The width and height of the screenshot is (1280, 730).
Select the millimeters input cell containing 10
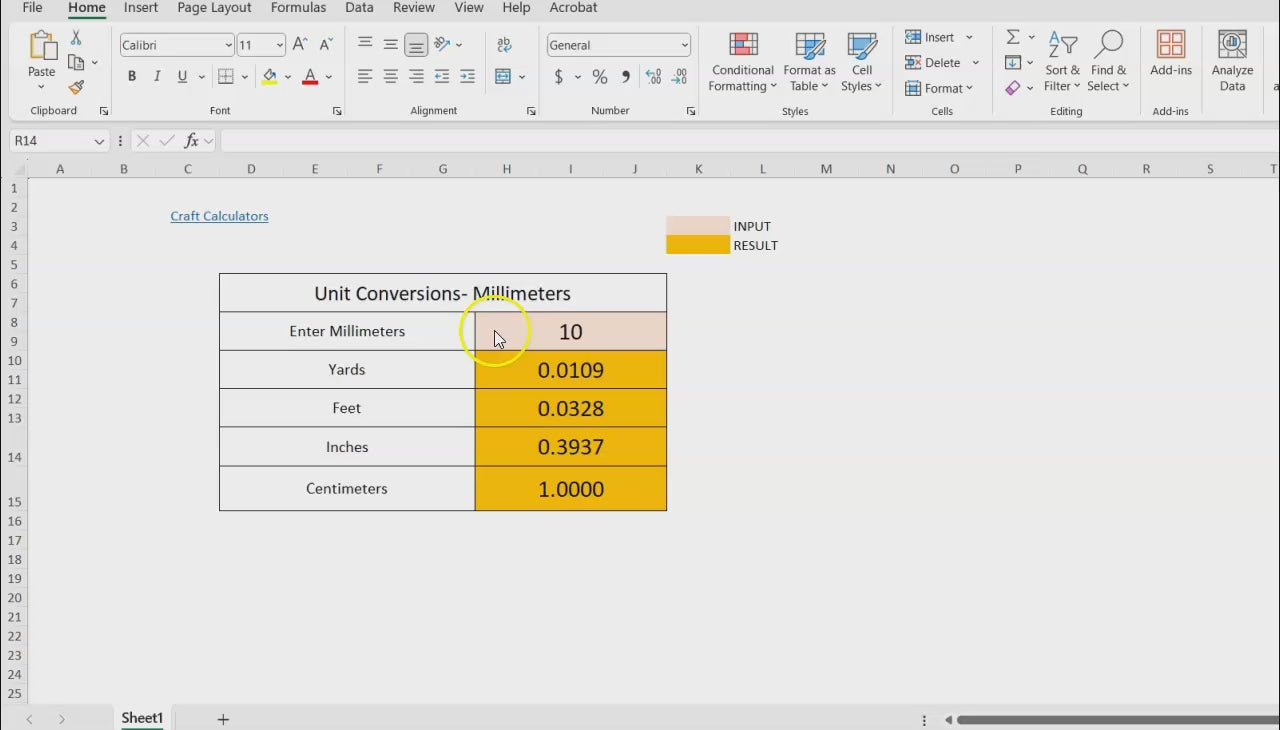570,332
